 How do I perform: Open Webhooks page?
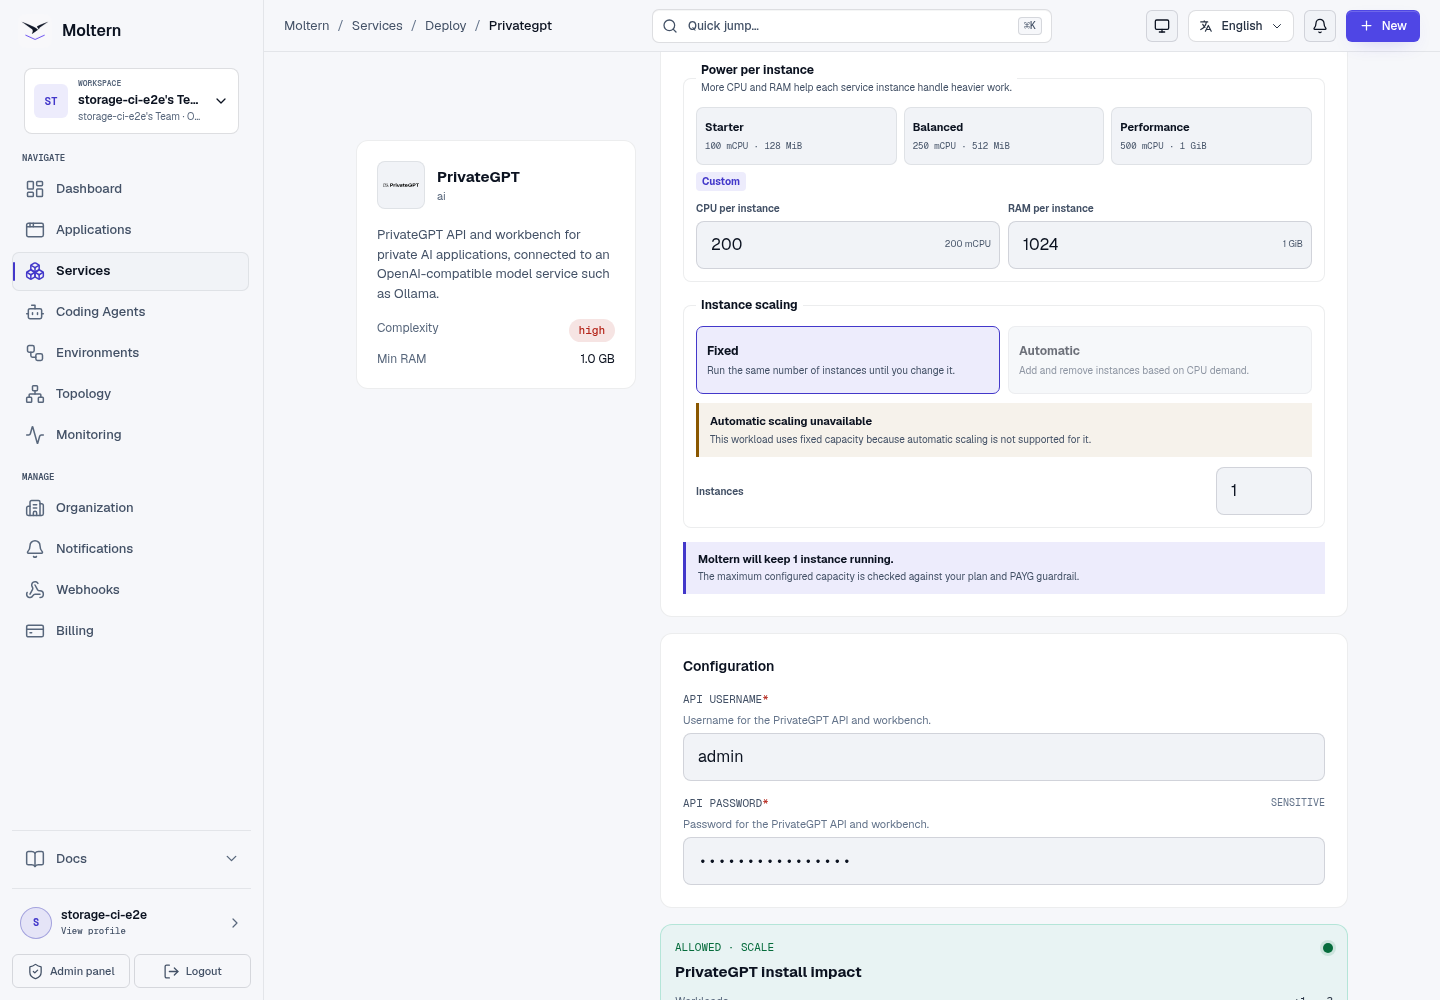130,590
